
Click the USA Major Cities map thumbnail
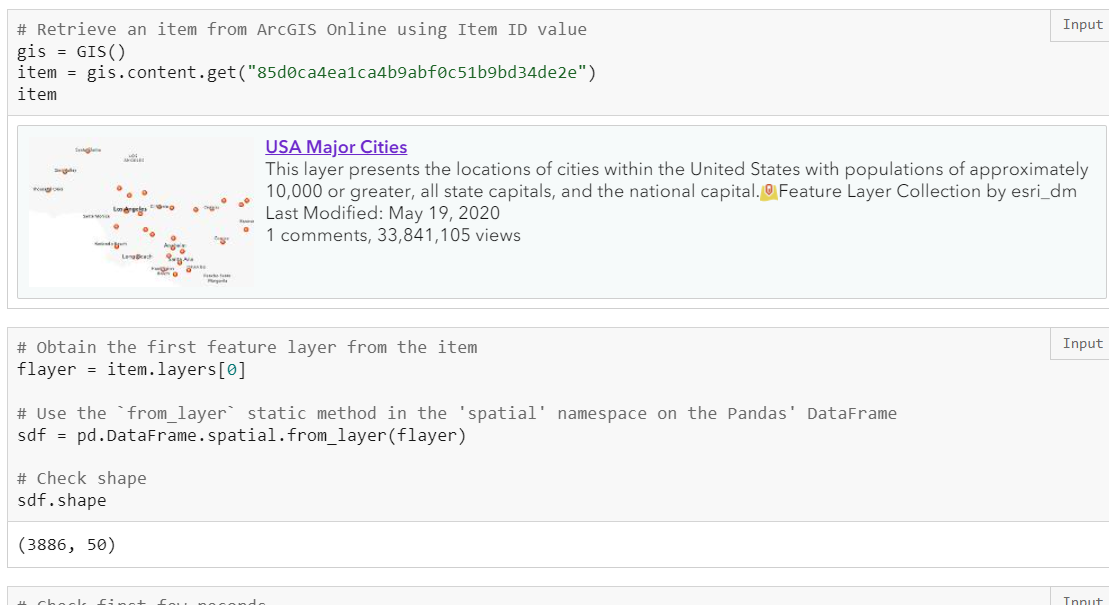point(141,212)
